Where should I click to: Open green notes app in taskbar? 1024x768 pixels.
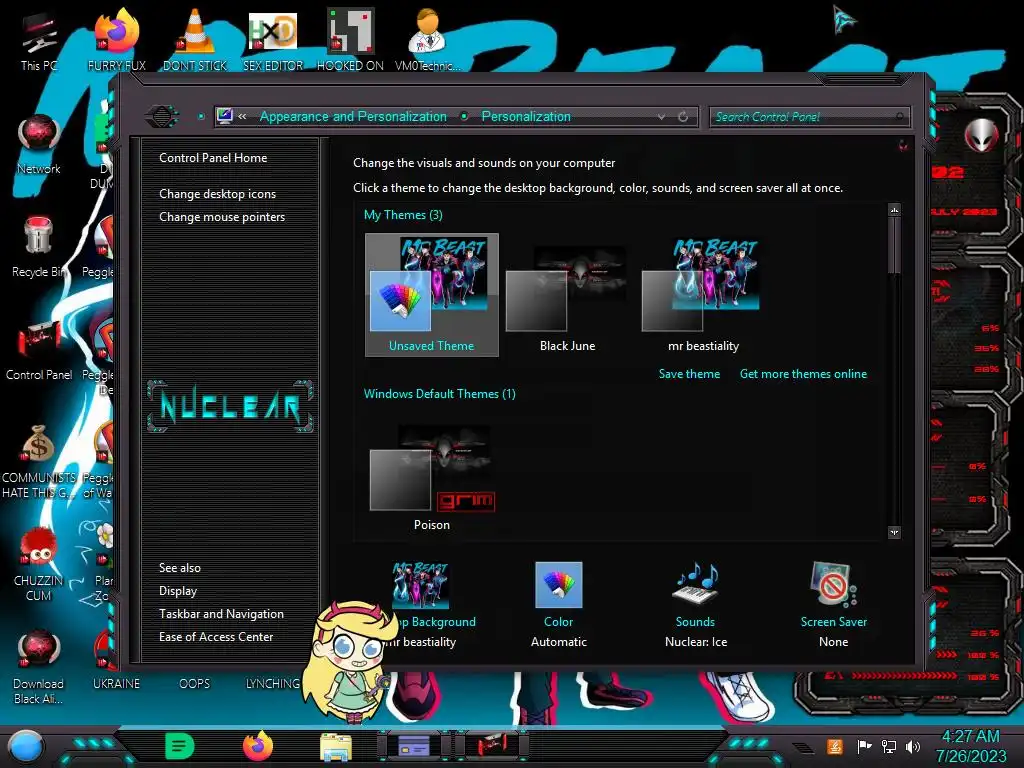point(180,746)
